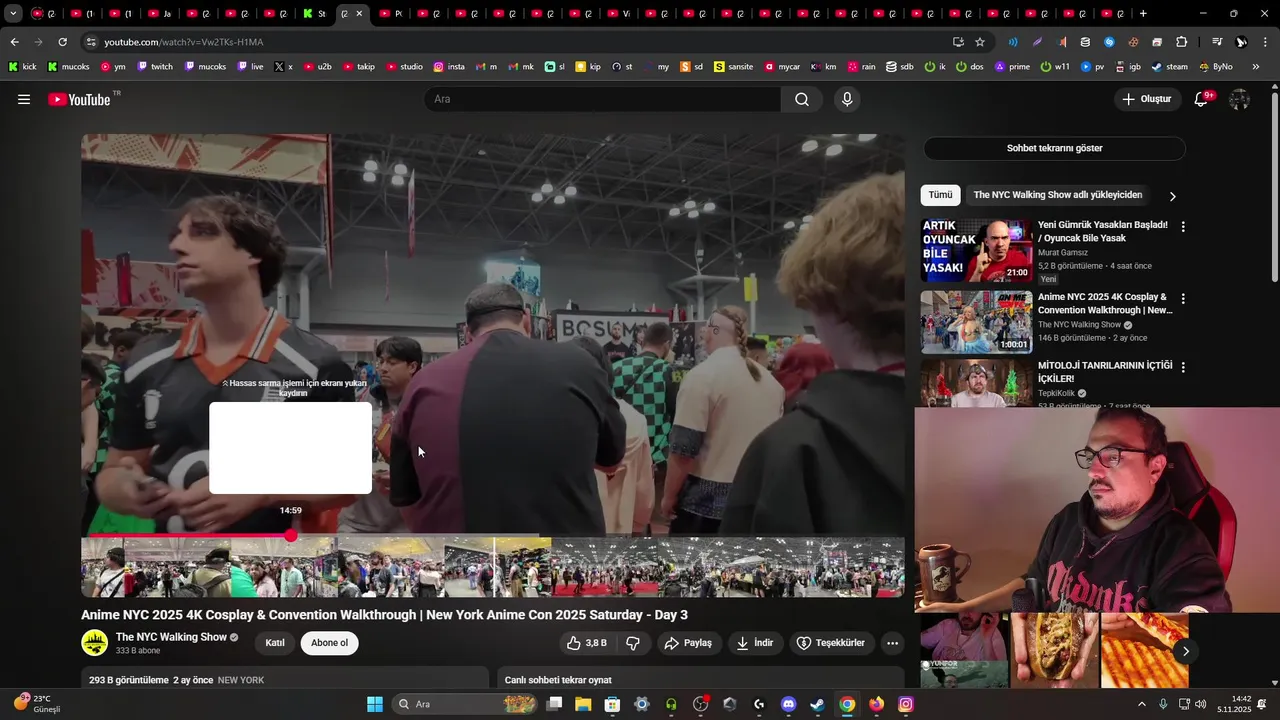Click the Chrome address bar URL
The width and height of the screenshot is (1280, 720).
184,42
